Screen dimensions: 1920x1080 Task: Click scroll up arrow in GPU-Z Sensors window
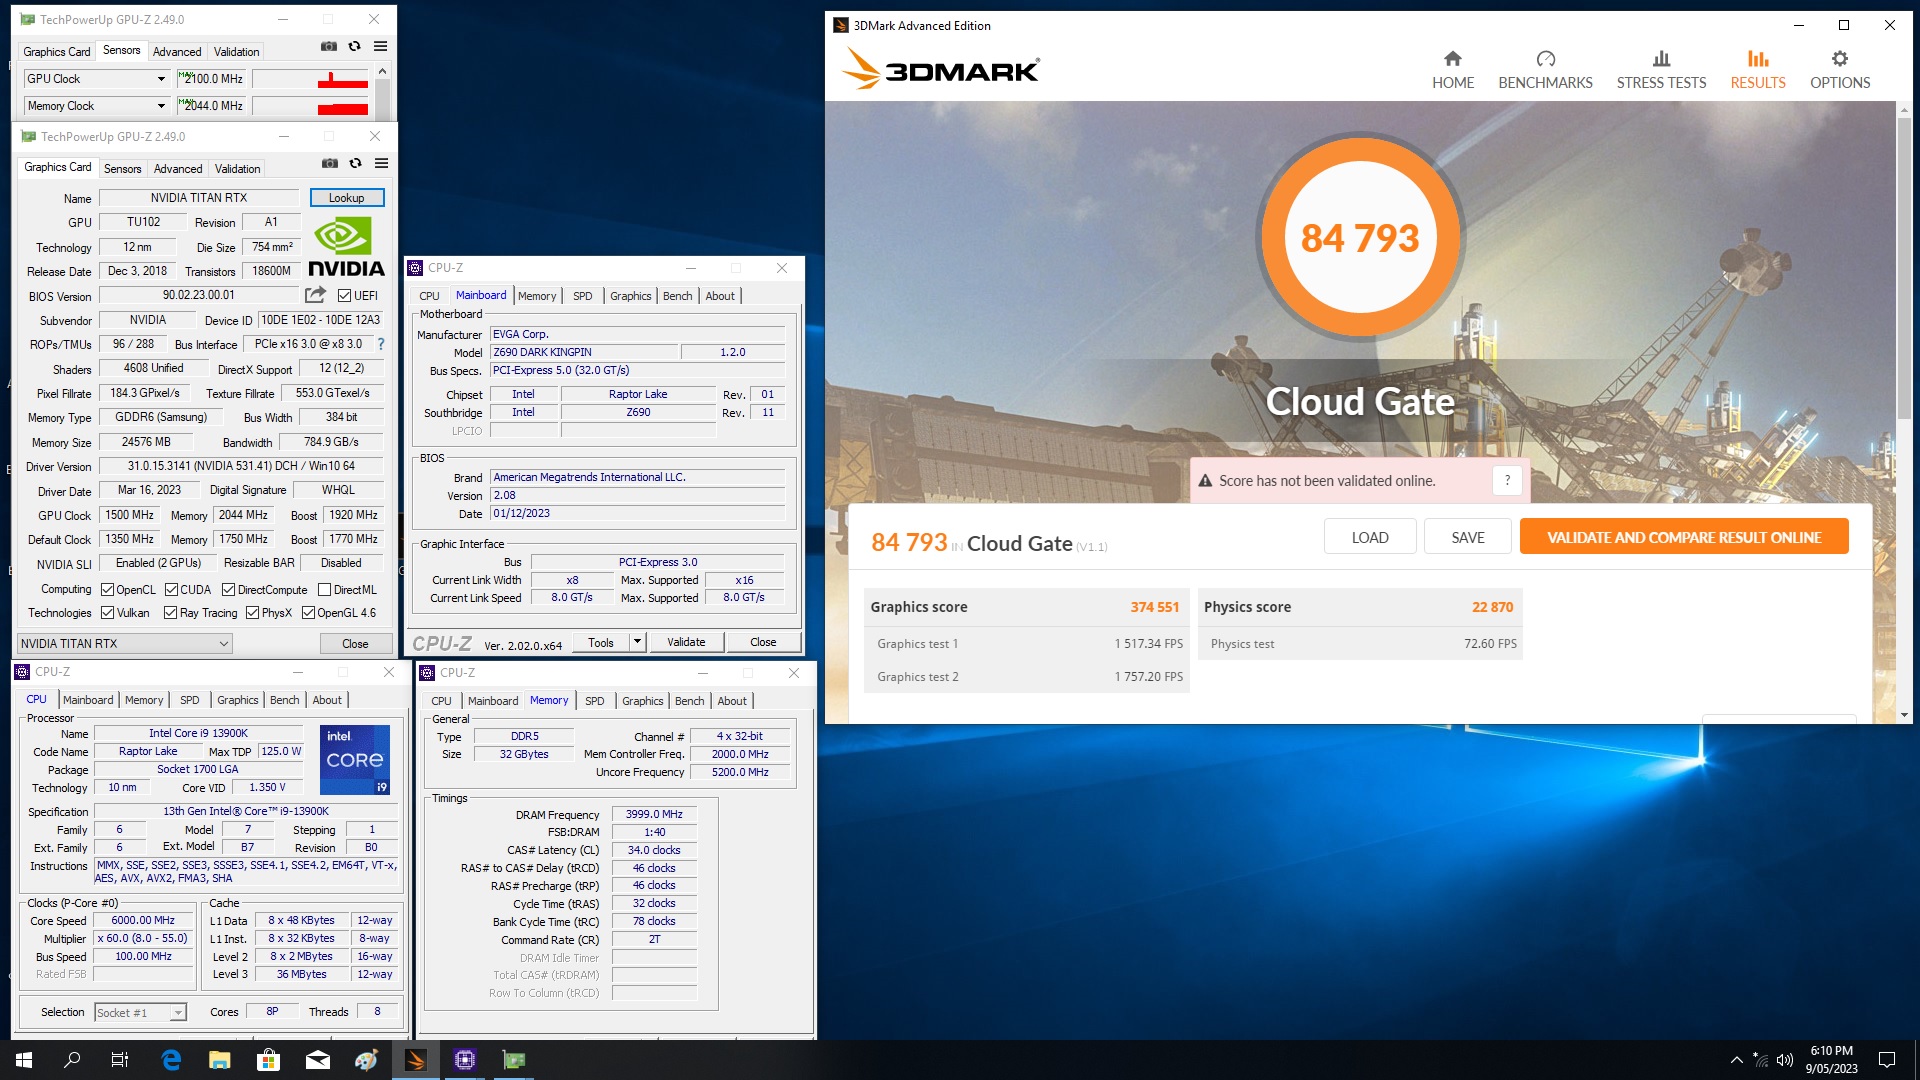(382, 71)
